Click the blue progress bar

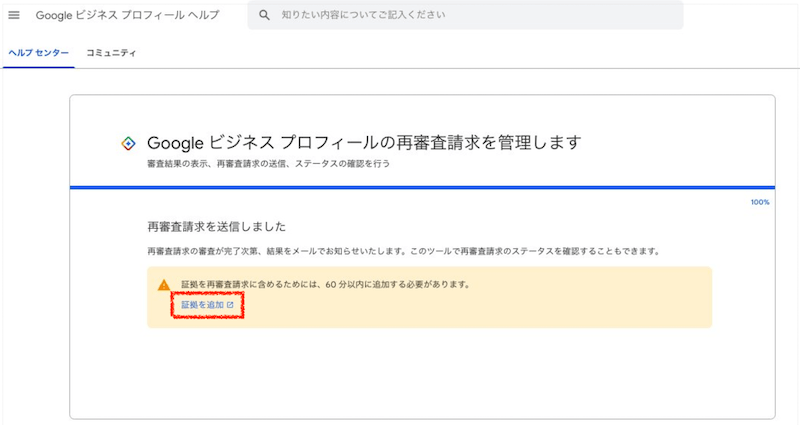tap(422, 188)
